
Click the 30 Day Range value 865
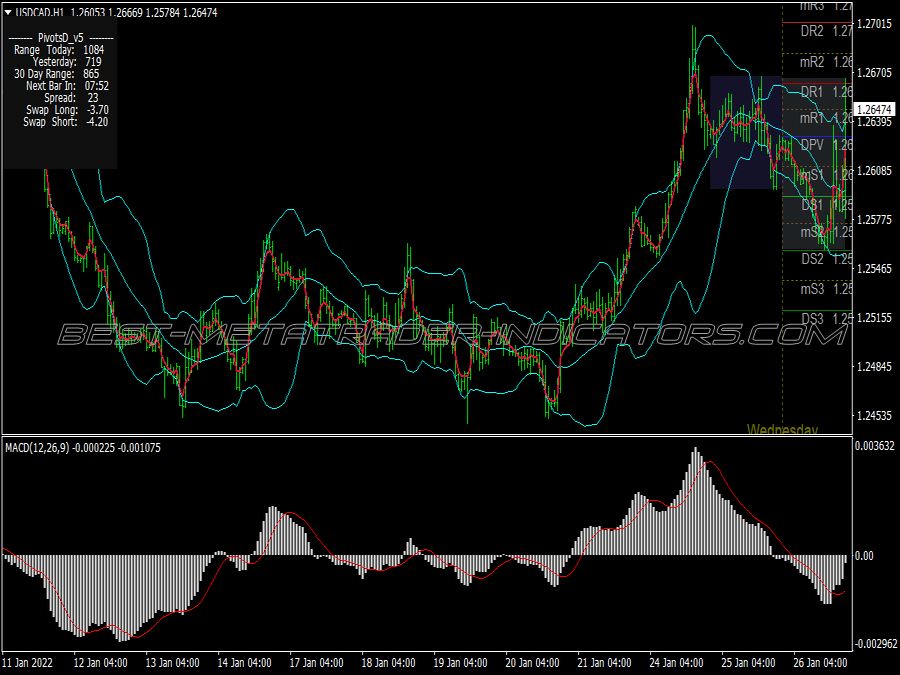pos(91,74)
